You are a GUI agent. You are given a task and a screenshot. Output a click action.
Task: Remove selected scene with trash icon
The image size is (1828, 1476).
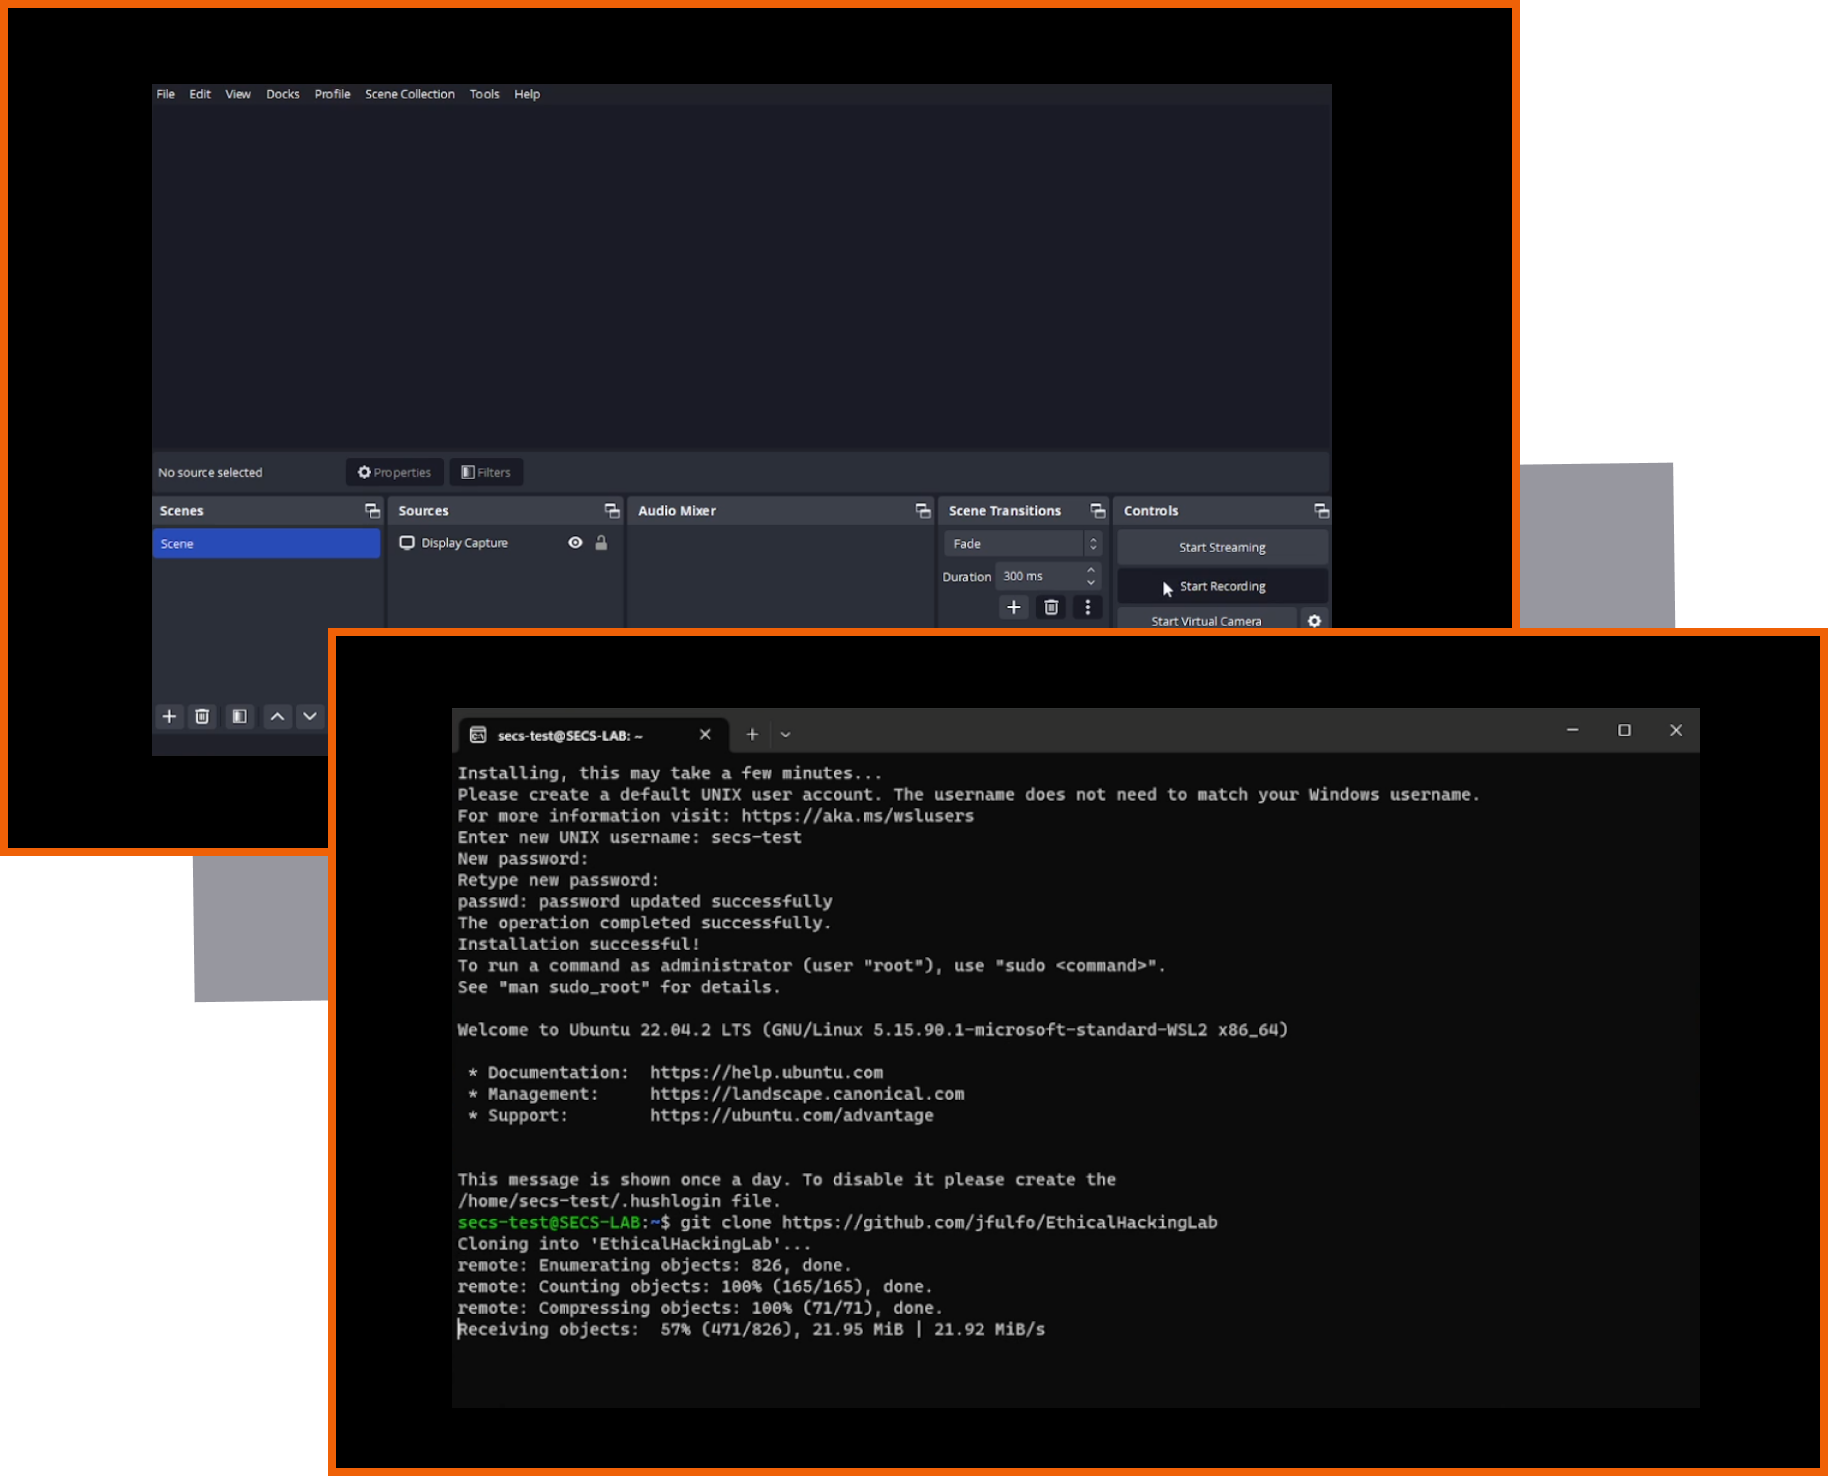202,716
